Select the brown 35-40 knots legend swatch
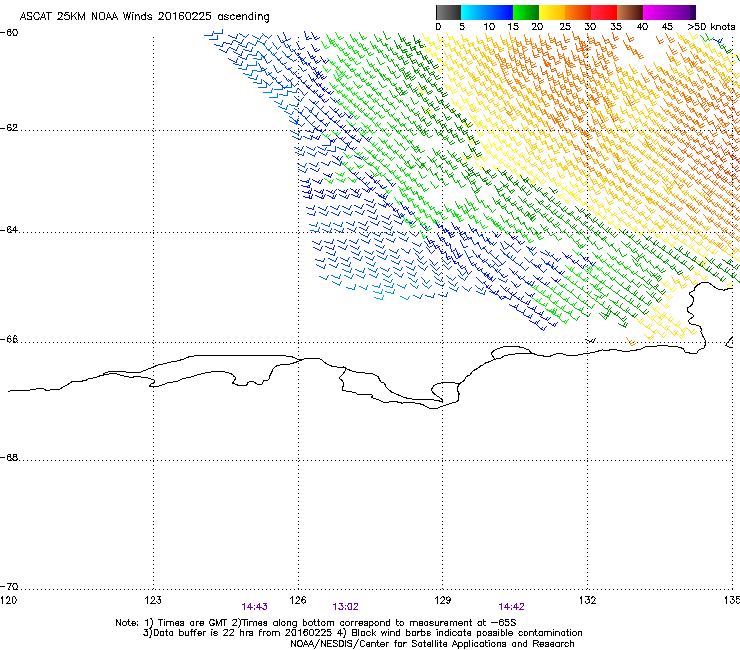The height and width of the screenshot is (650, 740). click(x=630, y=12)
